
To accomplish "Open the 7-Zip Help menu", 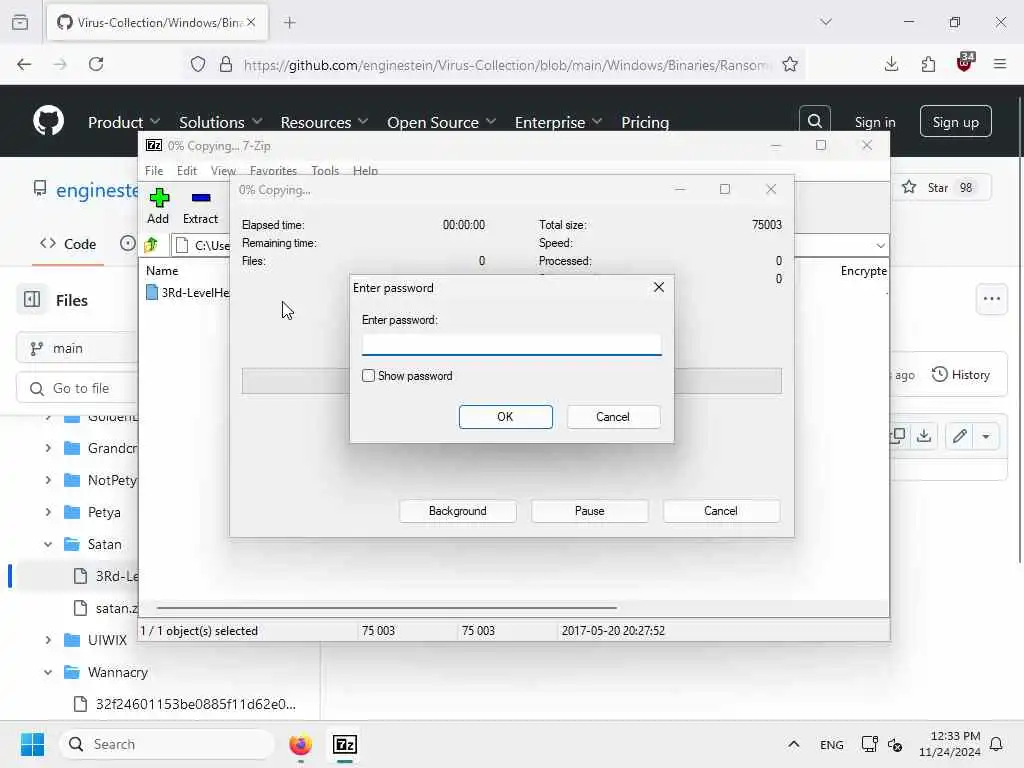I will [x=365, y=170].
